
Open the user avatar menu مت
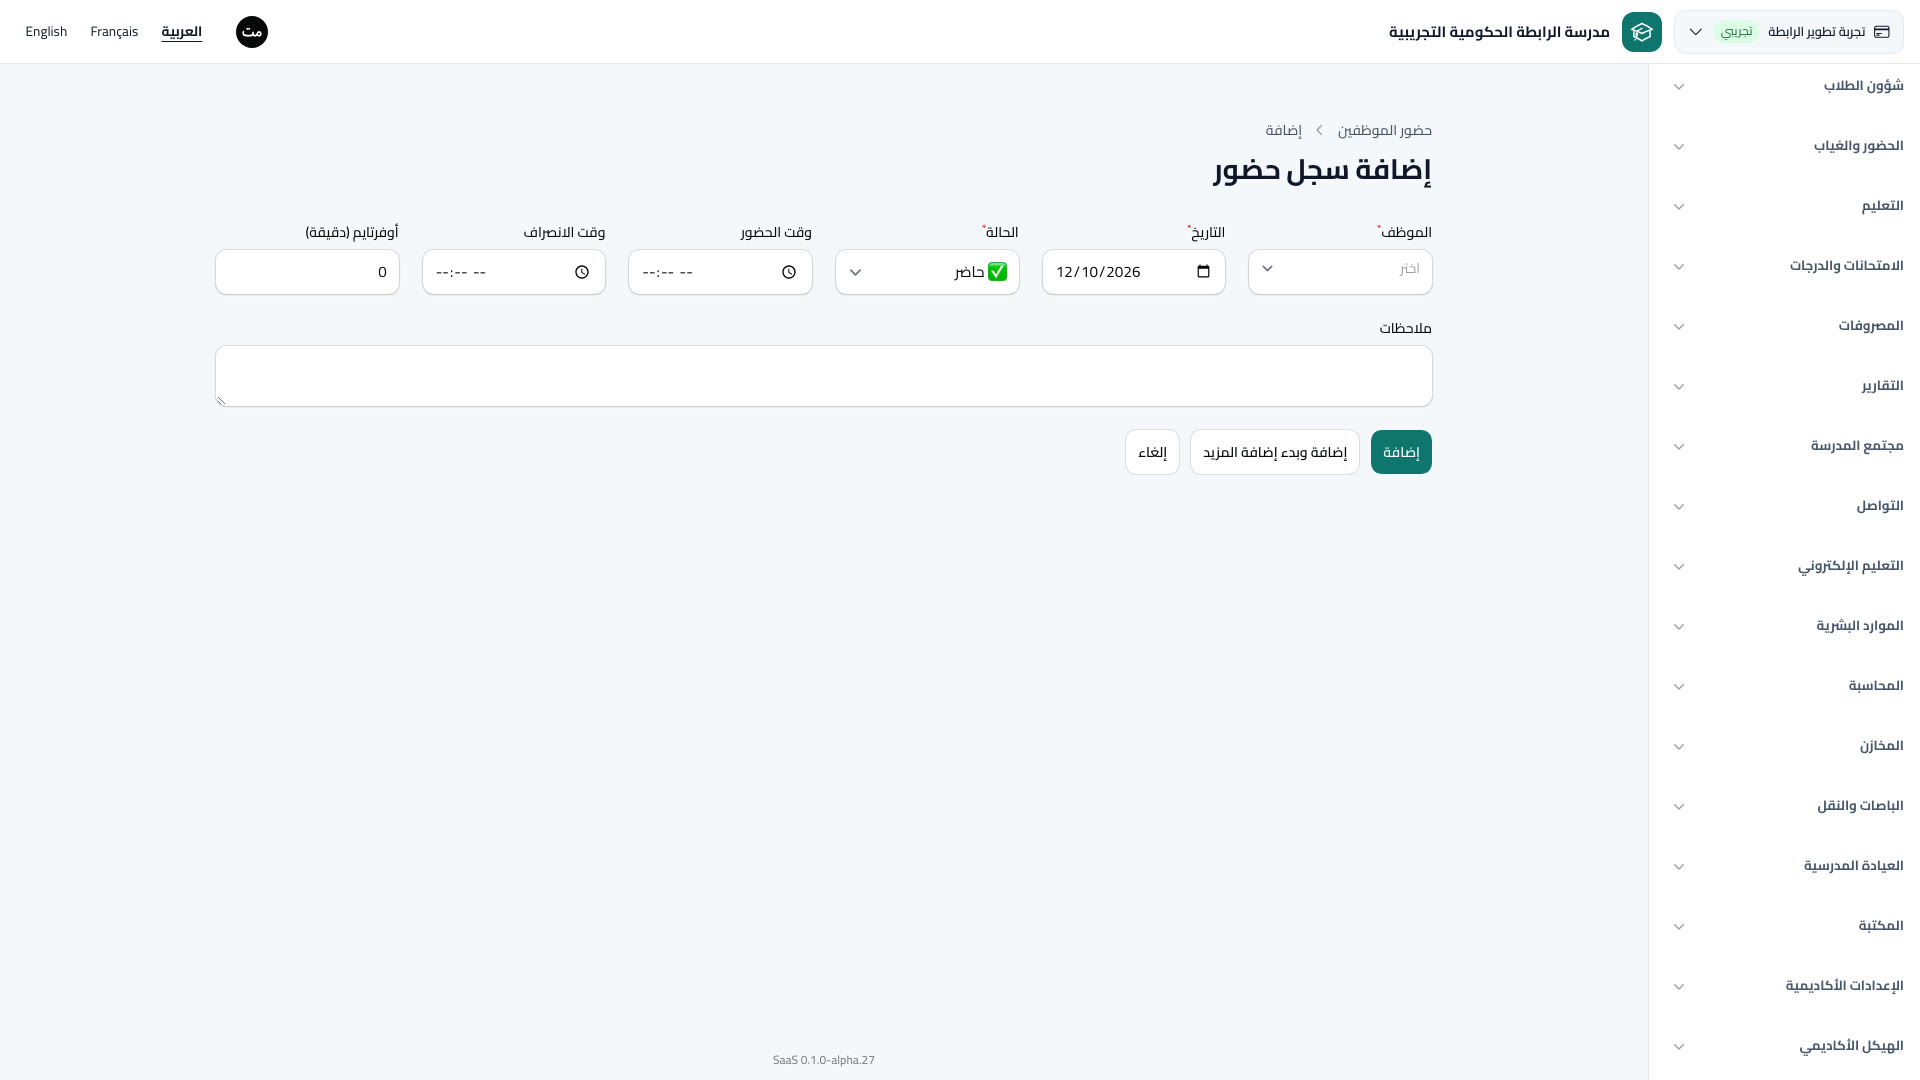pyautogui.click(x=252, y=32)
